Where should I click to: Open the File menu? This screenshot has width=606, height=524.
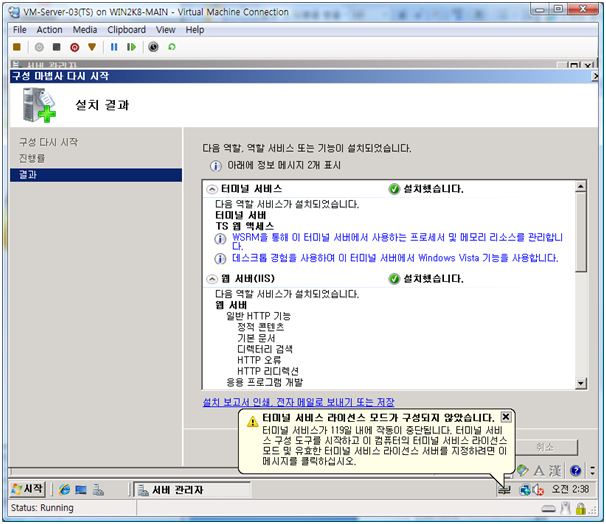tap(20, 30)
